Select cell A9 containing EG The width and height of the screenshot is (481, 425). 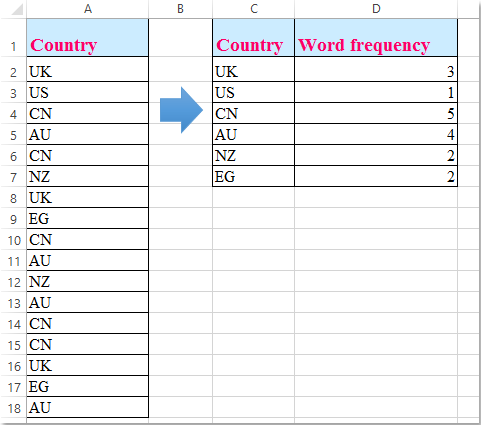[x=88, y=218]
